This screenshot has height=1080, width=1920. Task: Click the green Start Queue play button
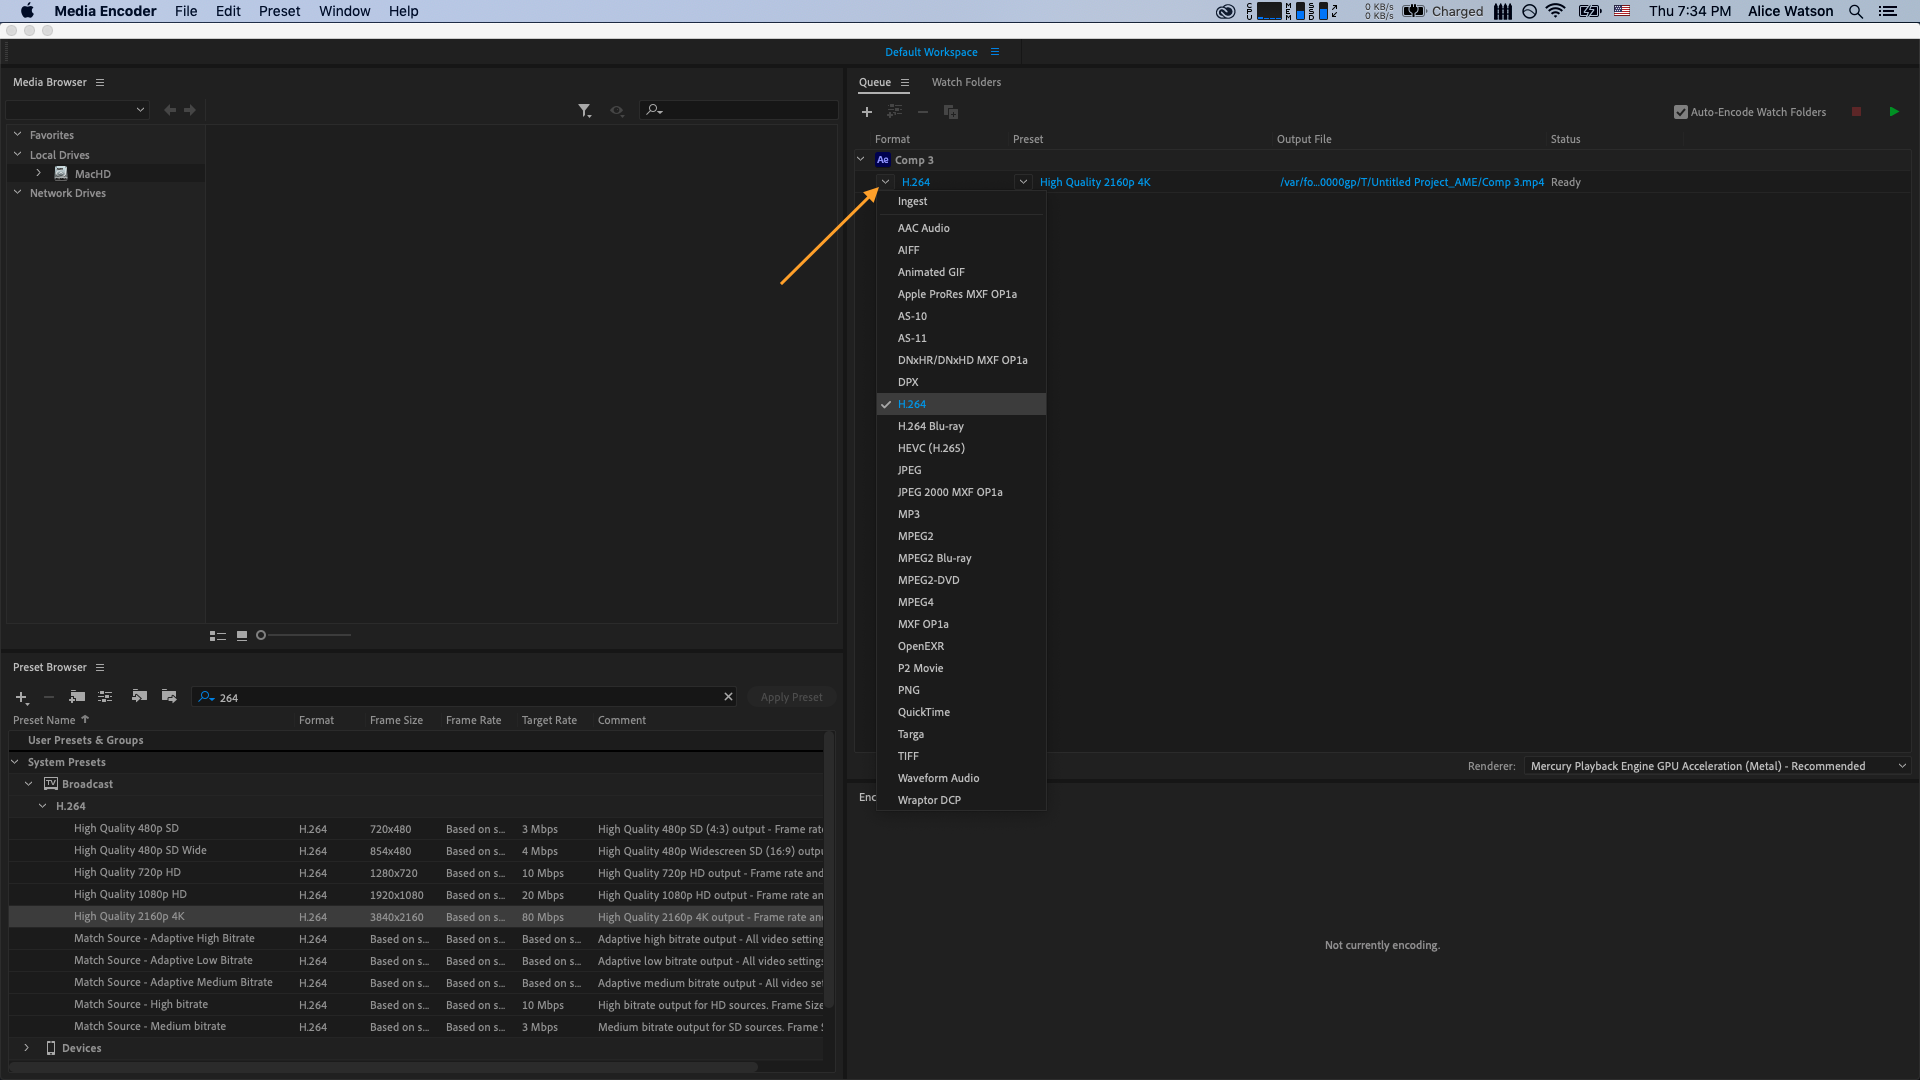tap(1893, 112)
